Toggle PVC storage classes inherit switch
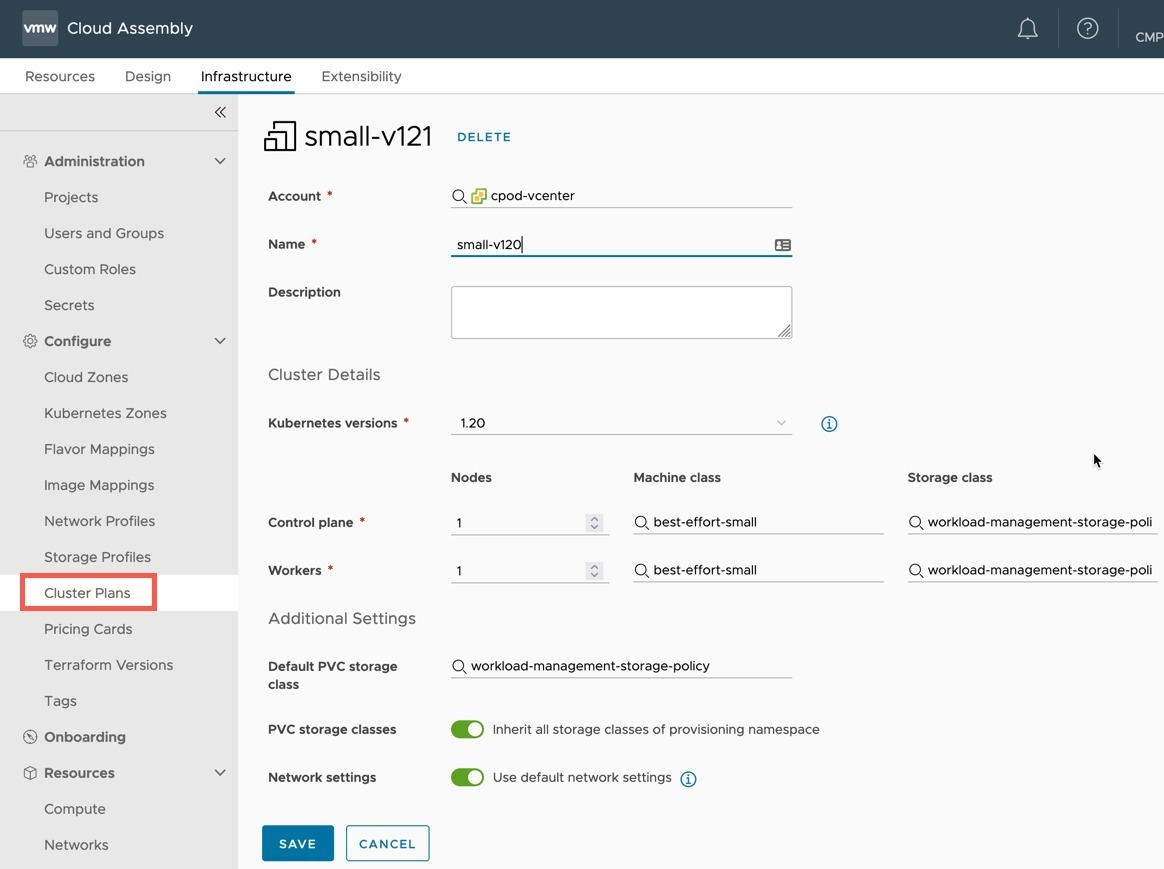This screenshot has height=869, width=1164. click(x=467, y=729)
